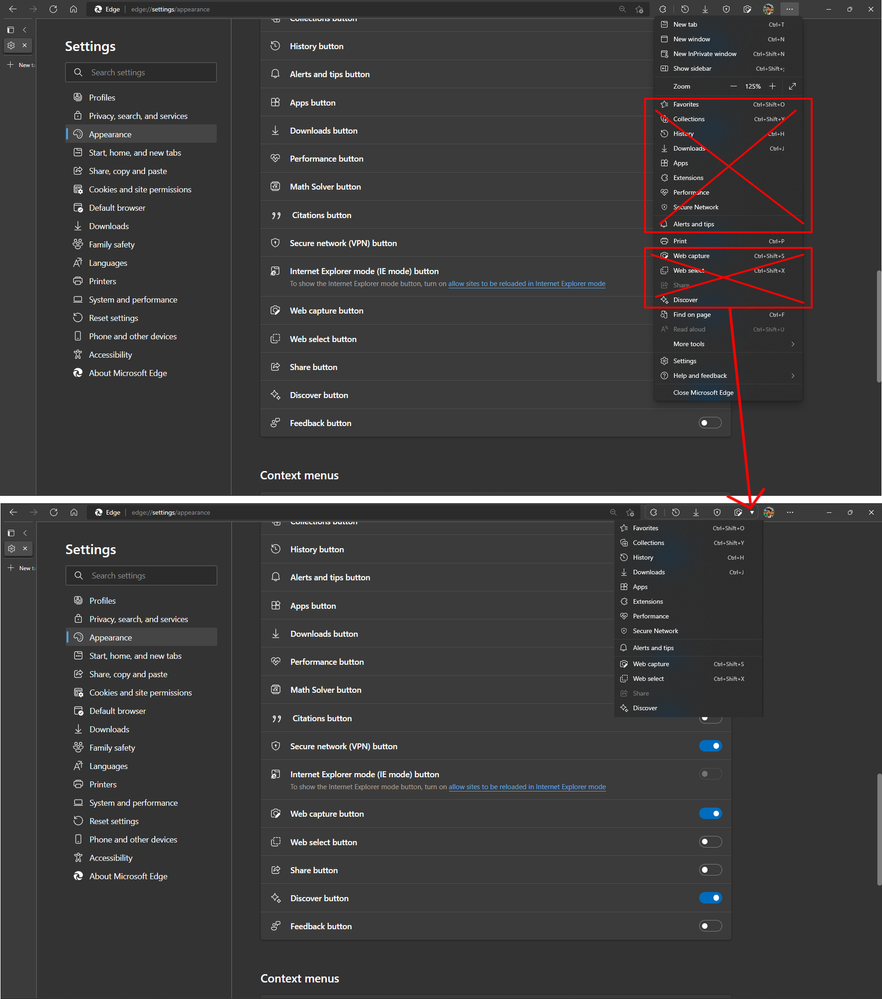Toggle Share button switch in bottom screenshot
The height and width of the screenshot is (999, 882).
[711, 870]
